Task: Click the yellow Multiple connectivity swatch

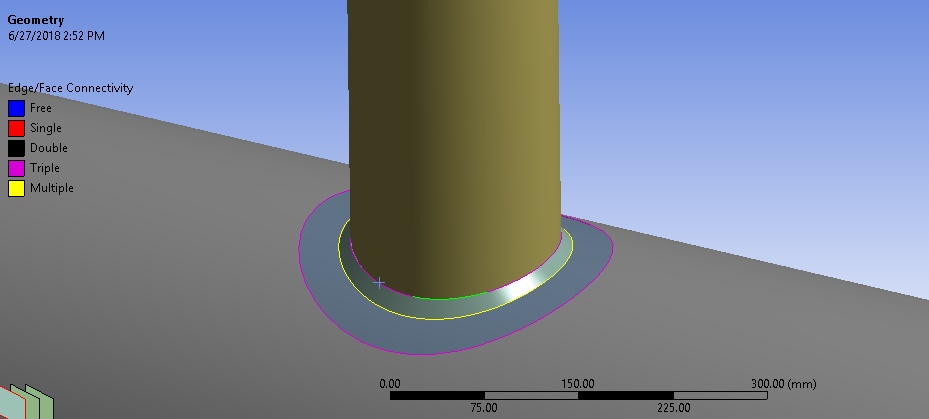Action: point(17,188)
